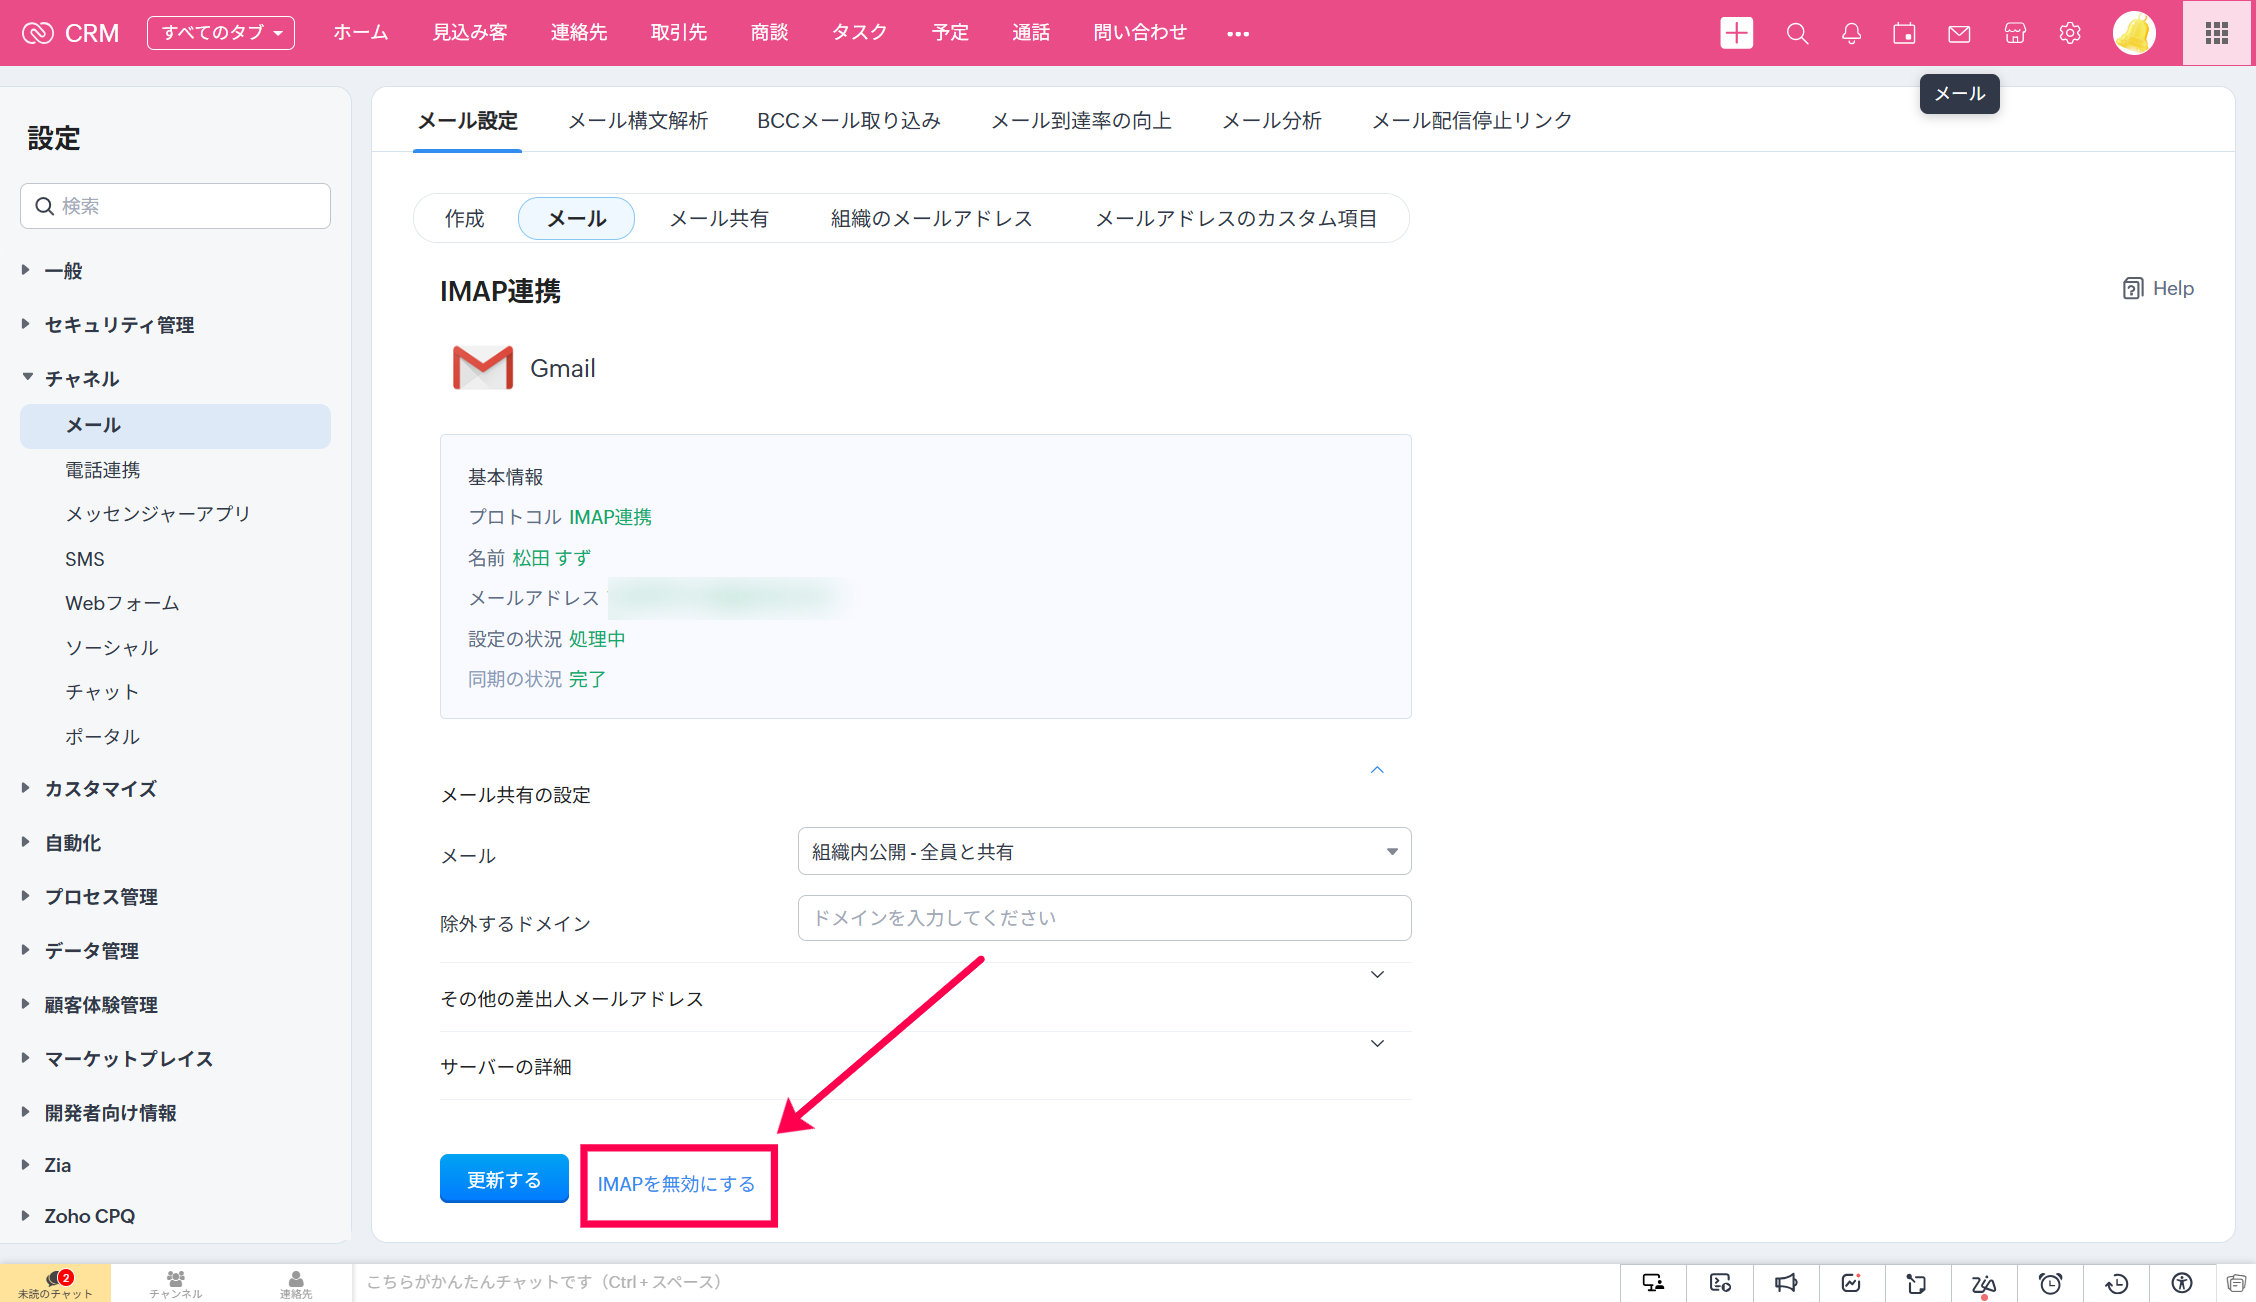Open the apps grid launcher

[2217, 33]
